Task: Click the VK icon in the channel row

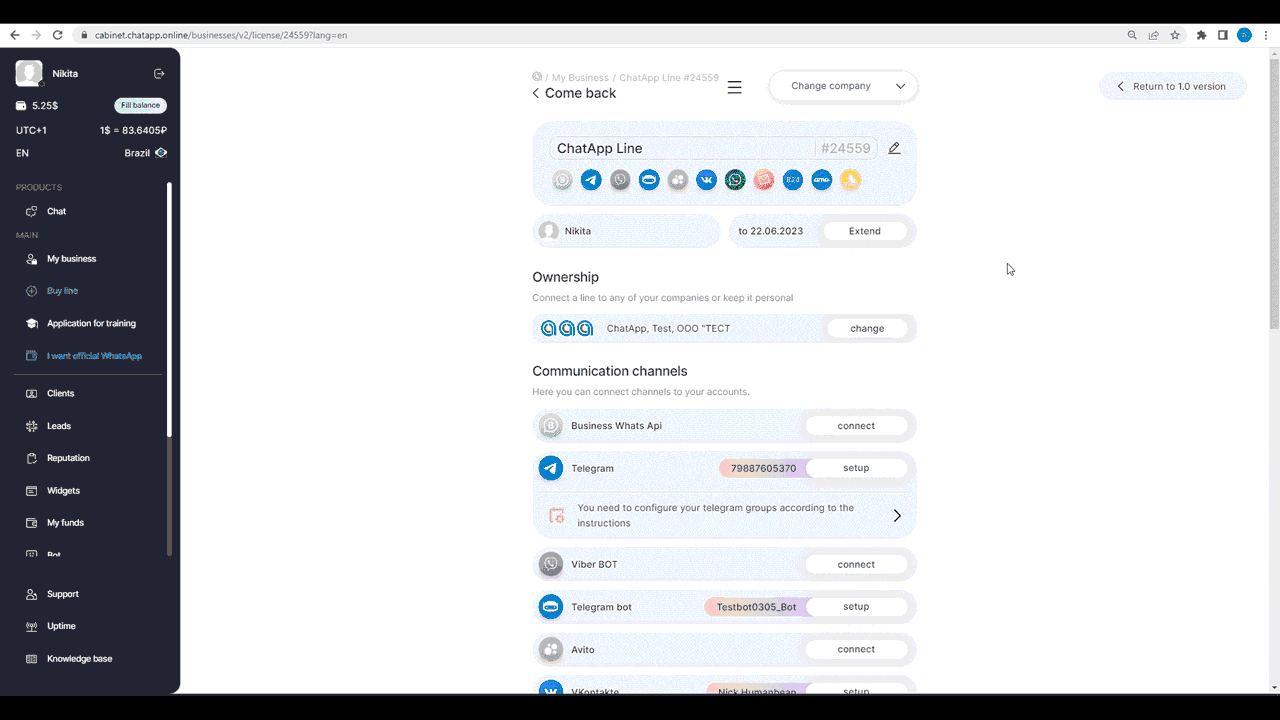Action: [x=706, y=180]
